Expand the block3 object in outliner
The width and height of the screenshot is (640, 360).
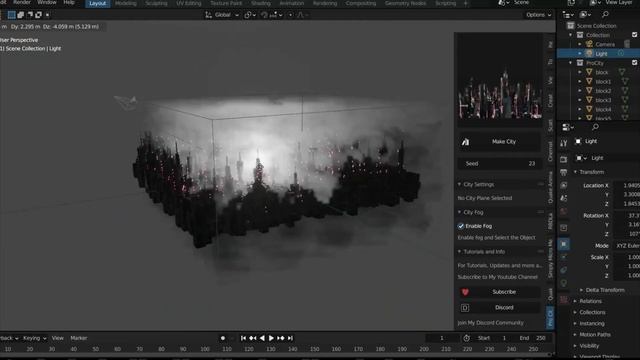(580, 100)
